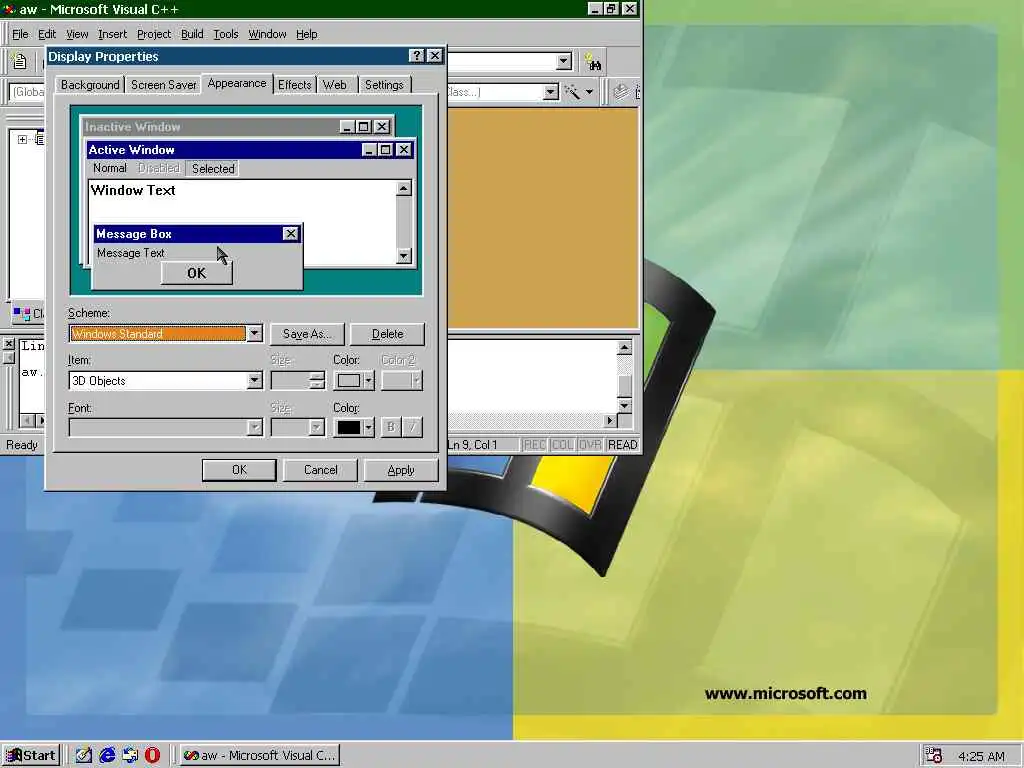The image size is (1024, 768).
Task: Click the output pane scroll up arrow
Action: pos(624,348)
